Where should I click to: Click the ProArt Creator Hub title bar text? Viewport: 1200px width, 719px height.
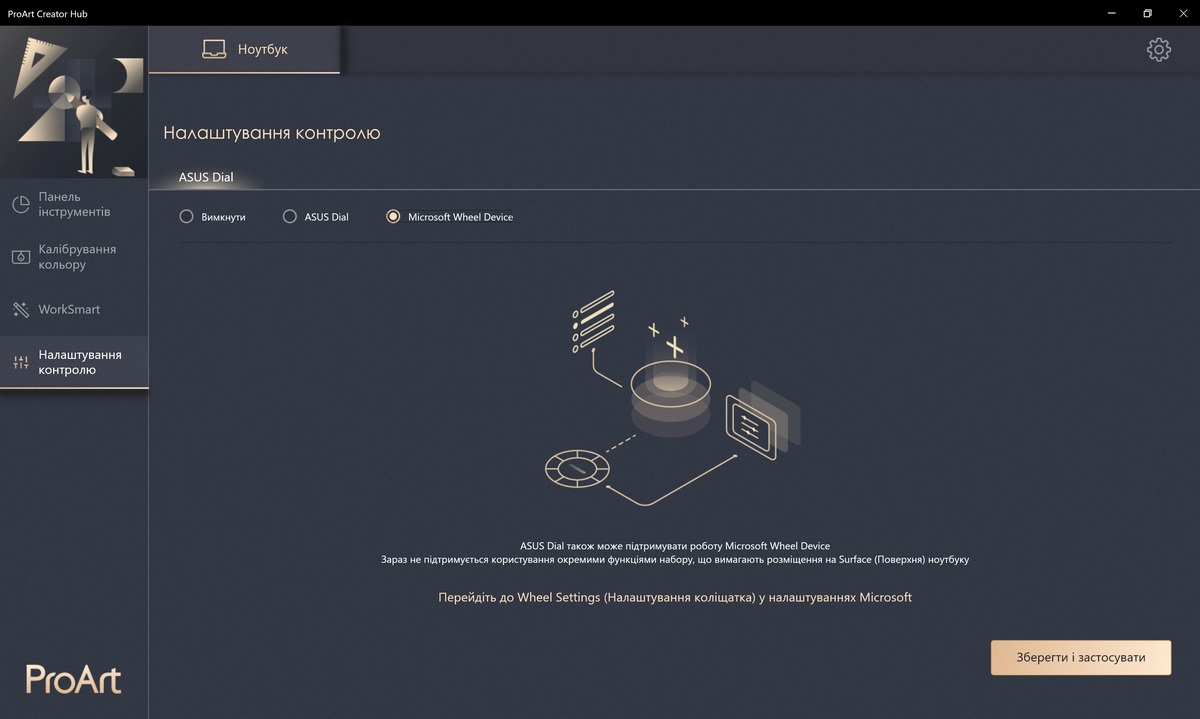50,13
